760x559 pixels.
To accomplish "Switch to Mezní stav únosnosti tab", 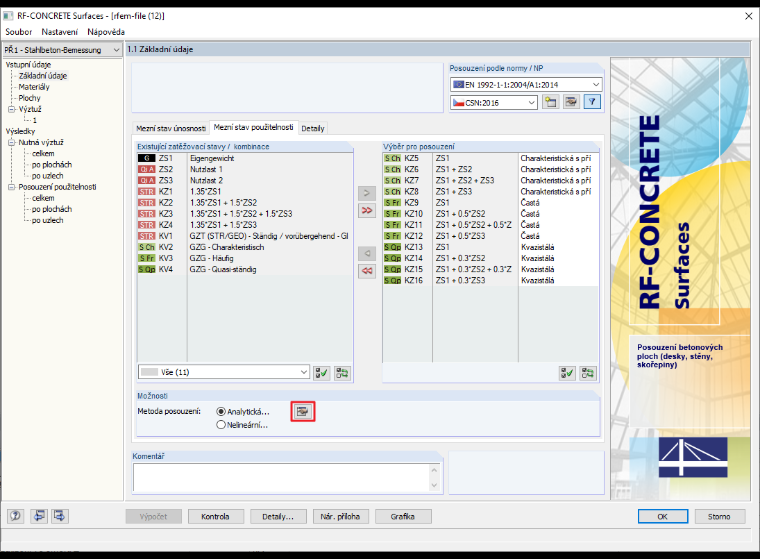I will pos(171,128).
